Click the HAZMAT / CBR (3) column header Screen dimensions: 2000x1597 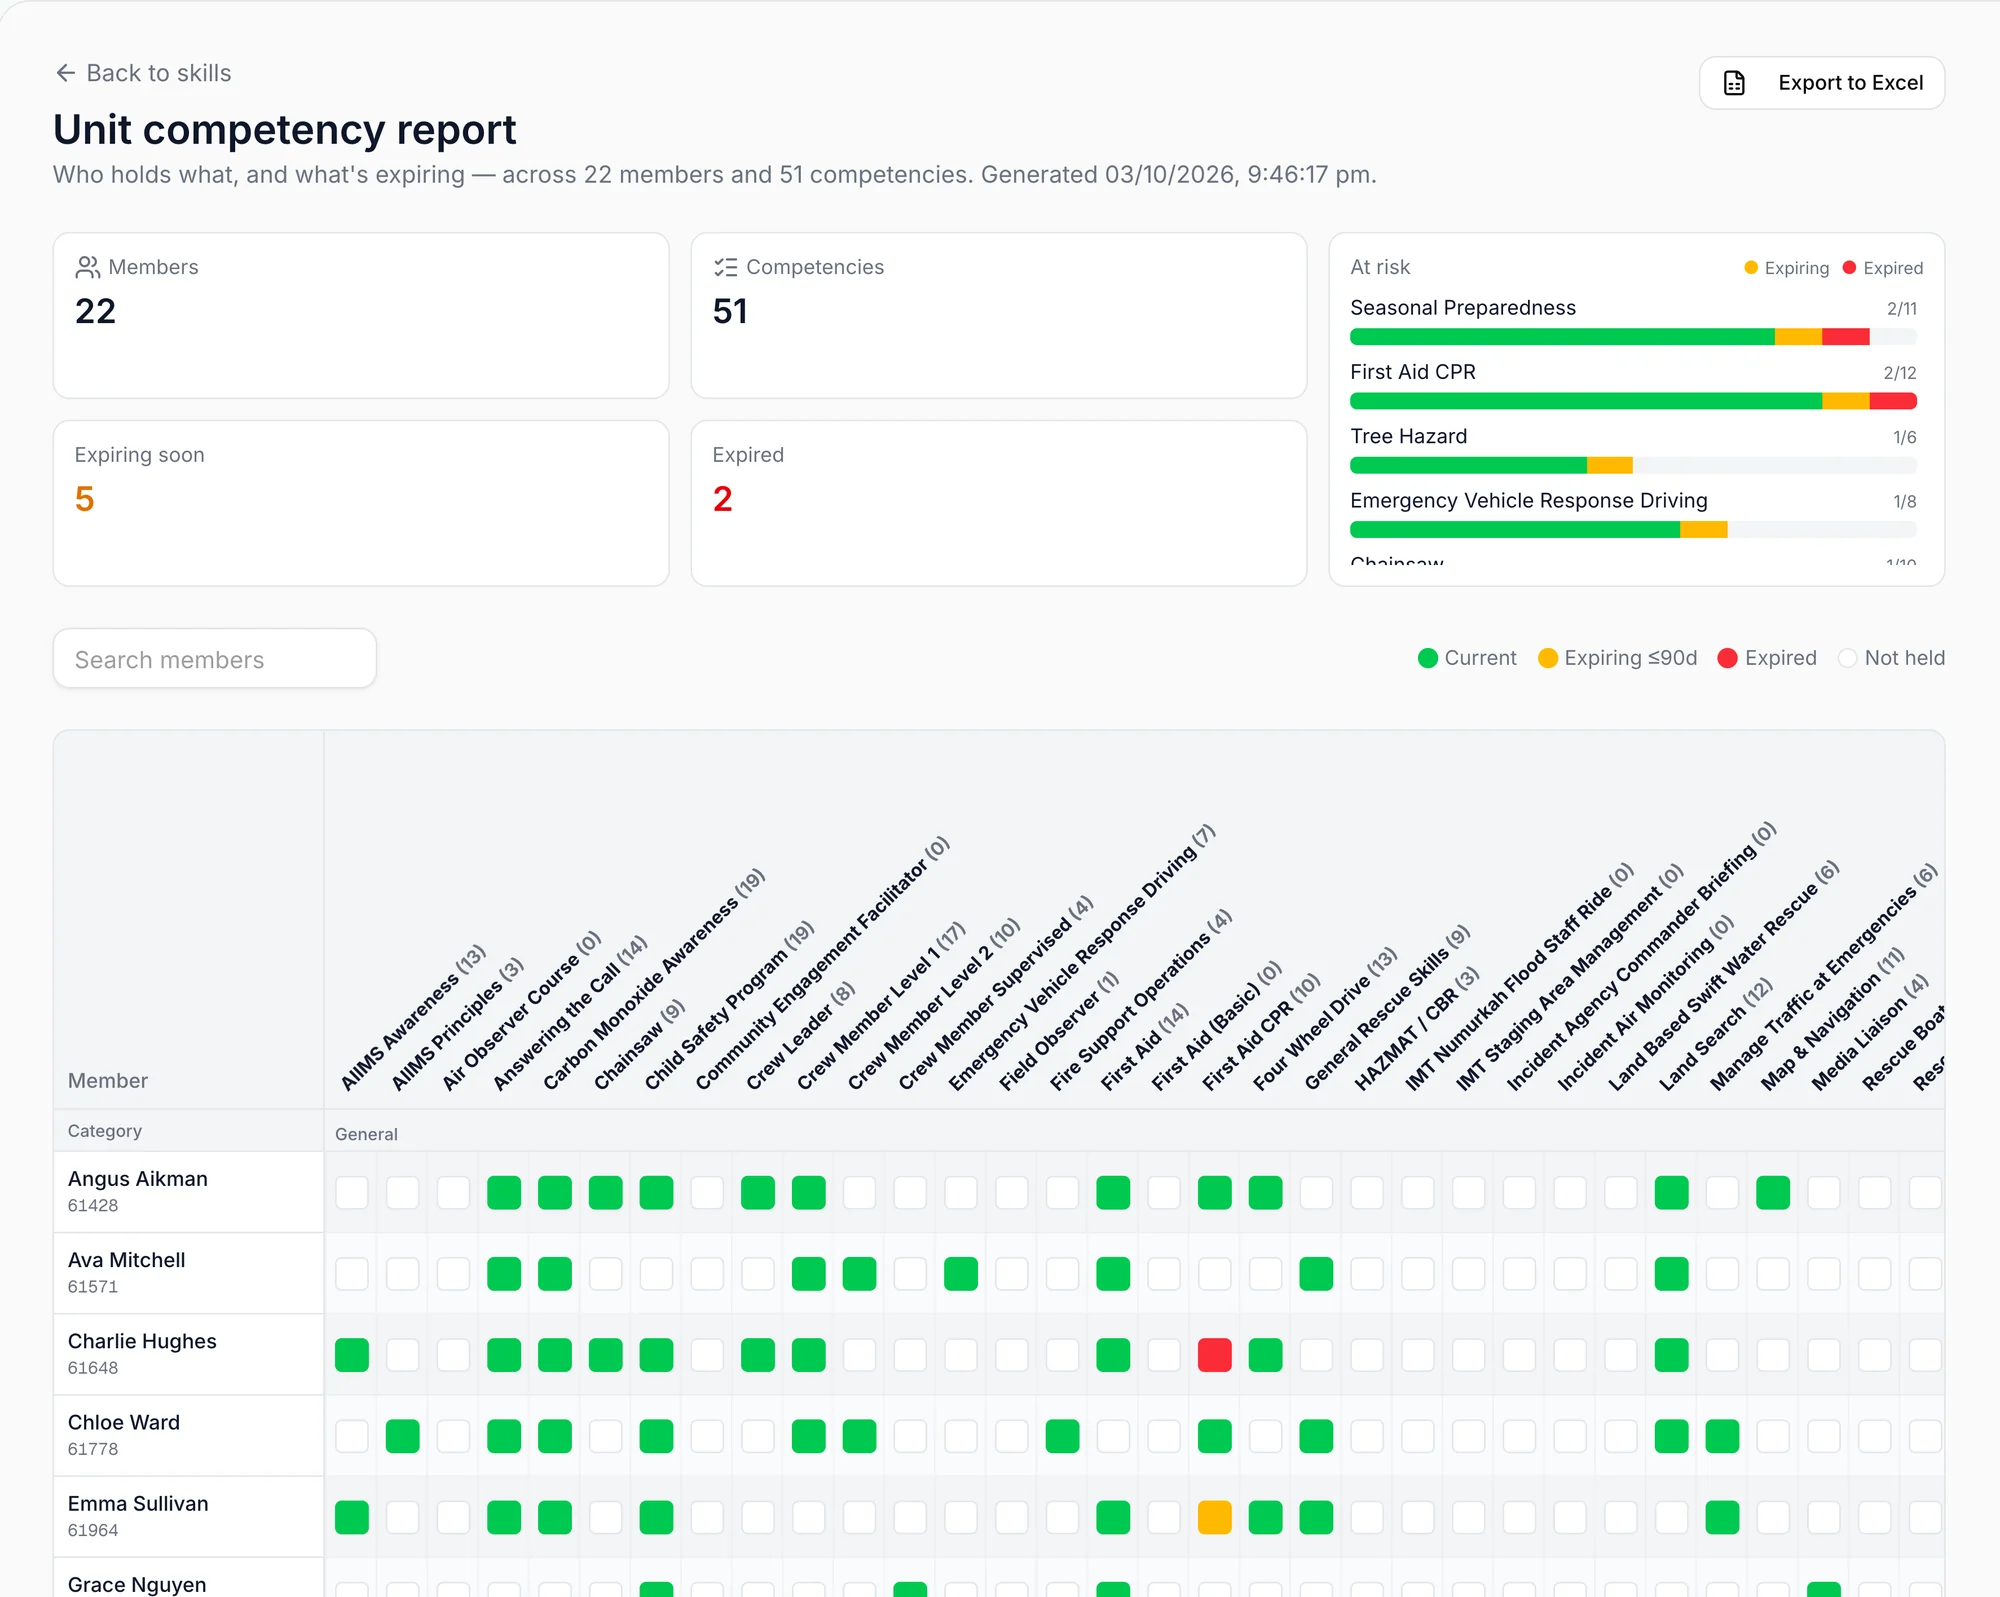(1415, 1029)
